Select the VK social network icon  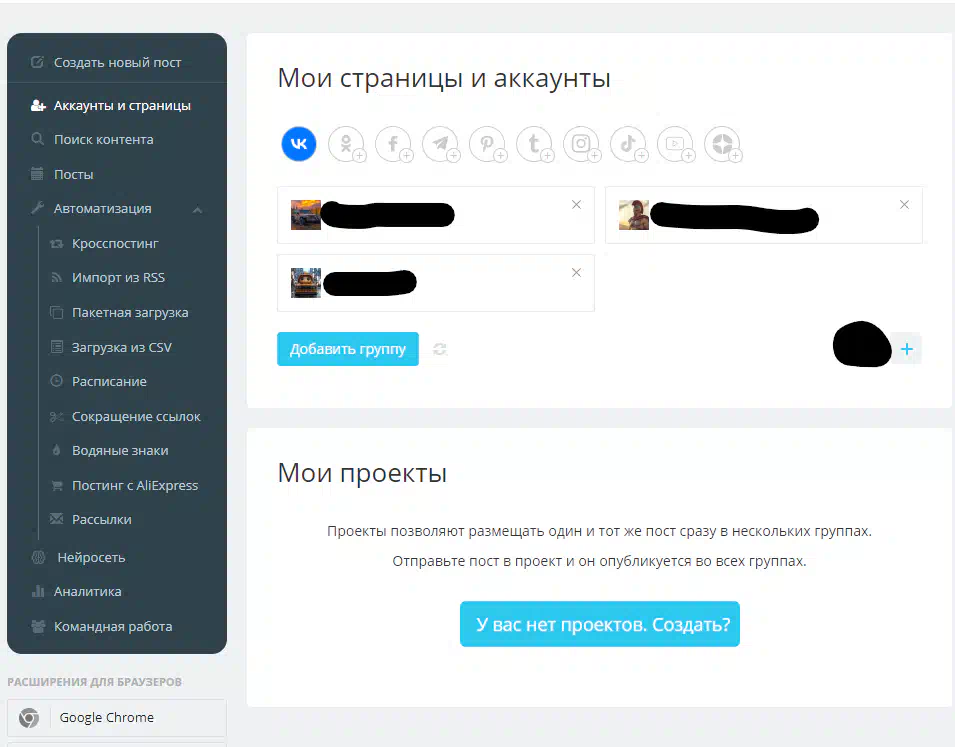click(x=298, y=144)
